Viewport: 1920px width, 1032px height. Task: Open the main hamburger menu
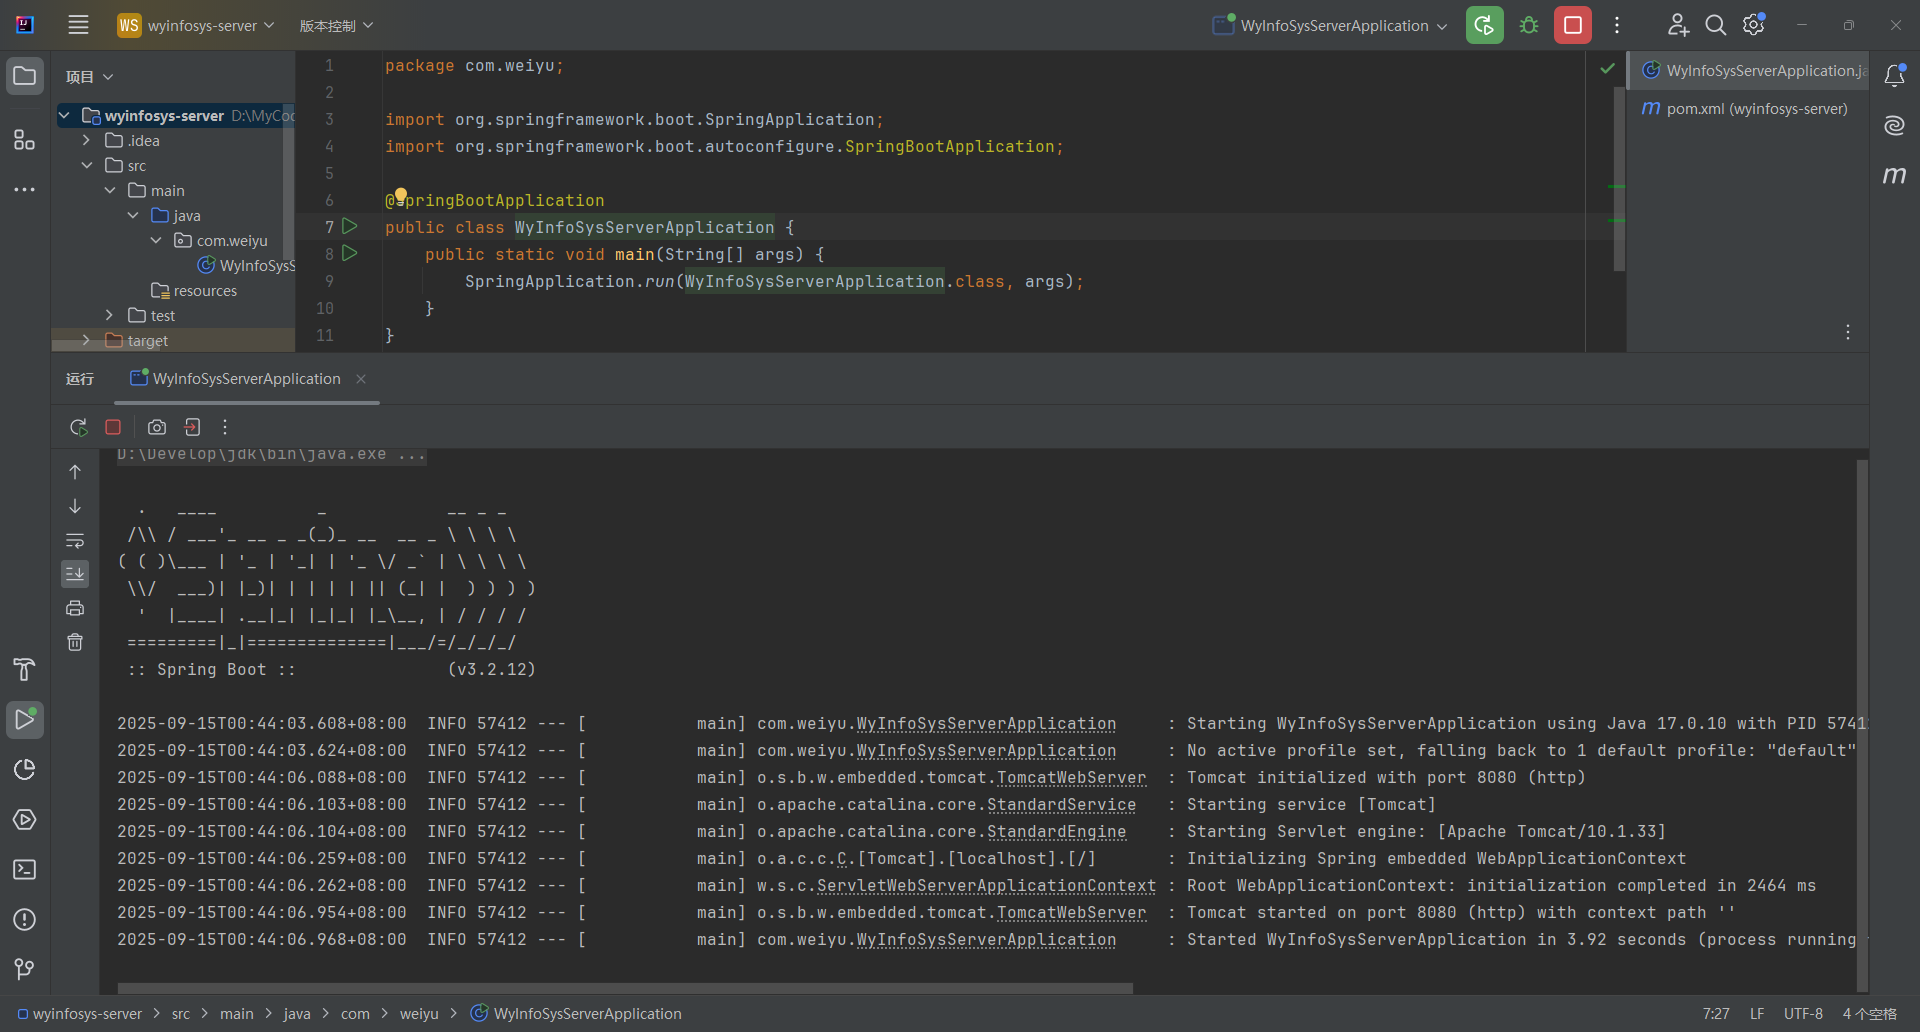coord(78,25)
